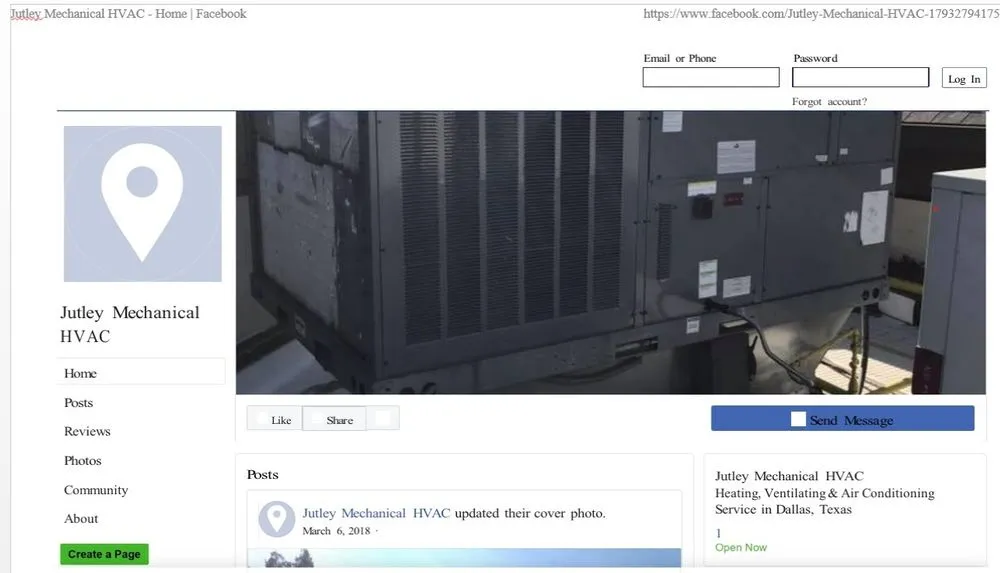
Task: Share the Jutley Mechanical HVAC page
Action: [335, 420]
